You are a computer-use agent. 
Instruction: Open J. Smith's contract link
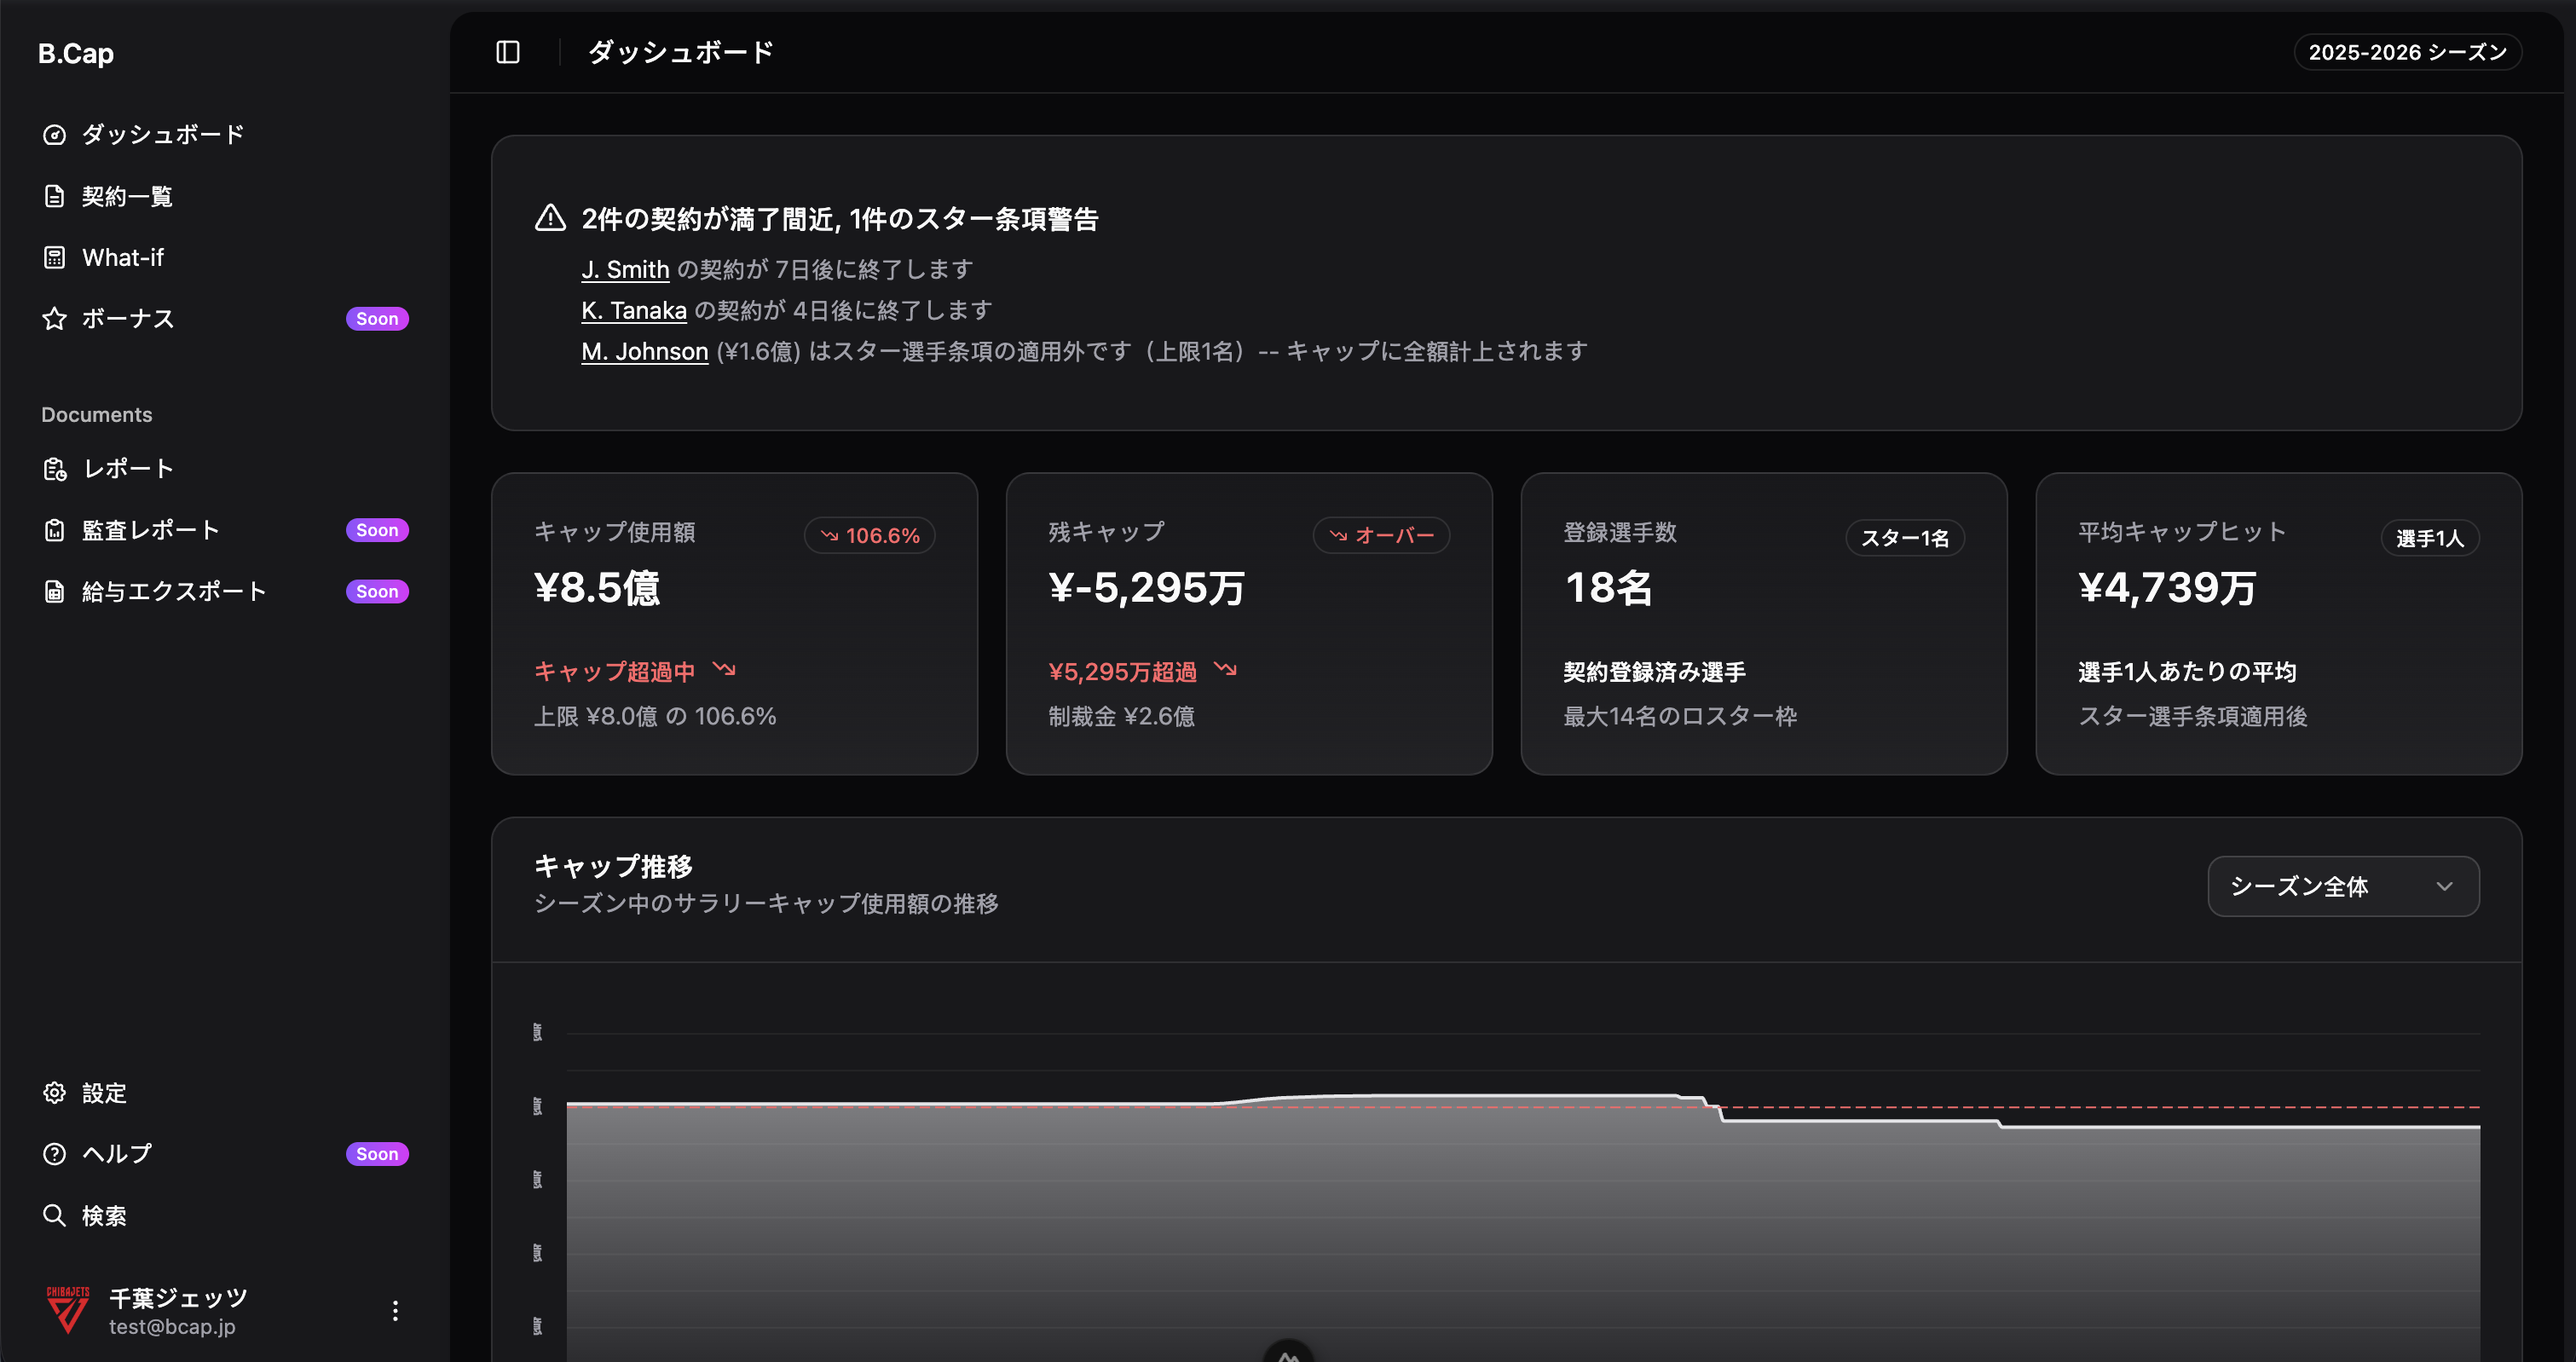pyautogui.click(x=625, y=268)
